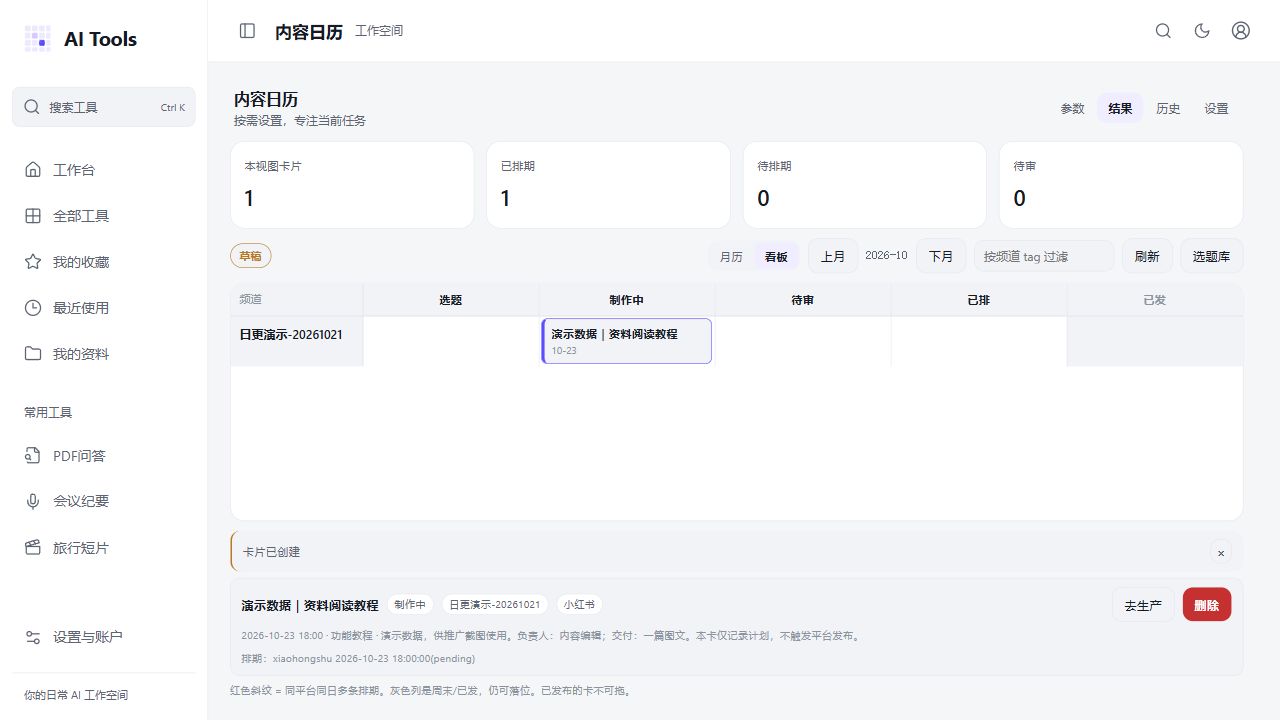Open 我的收藏 in the sidebar
The height and width of the screenshot is (720, 1280).
(104, 262)
